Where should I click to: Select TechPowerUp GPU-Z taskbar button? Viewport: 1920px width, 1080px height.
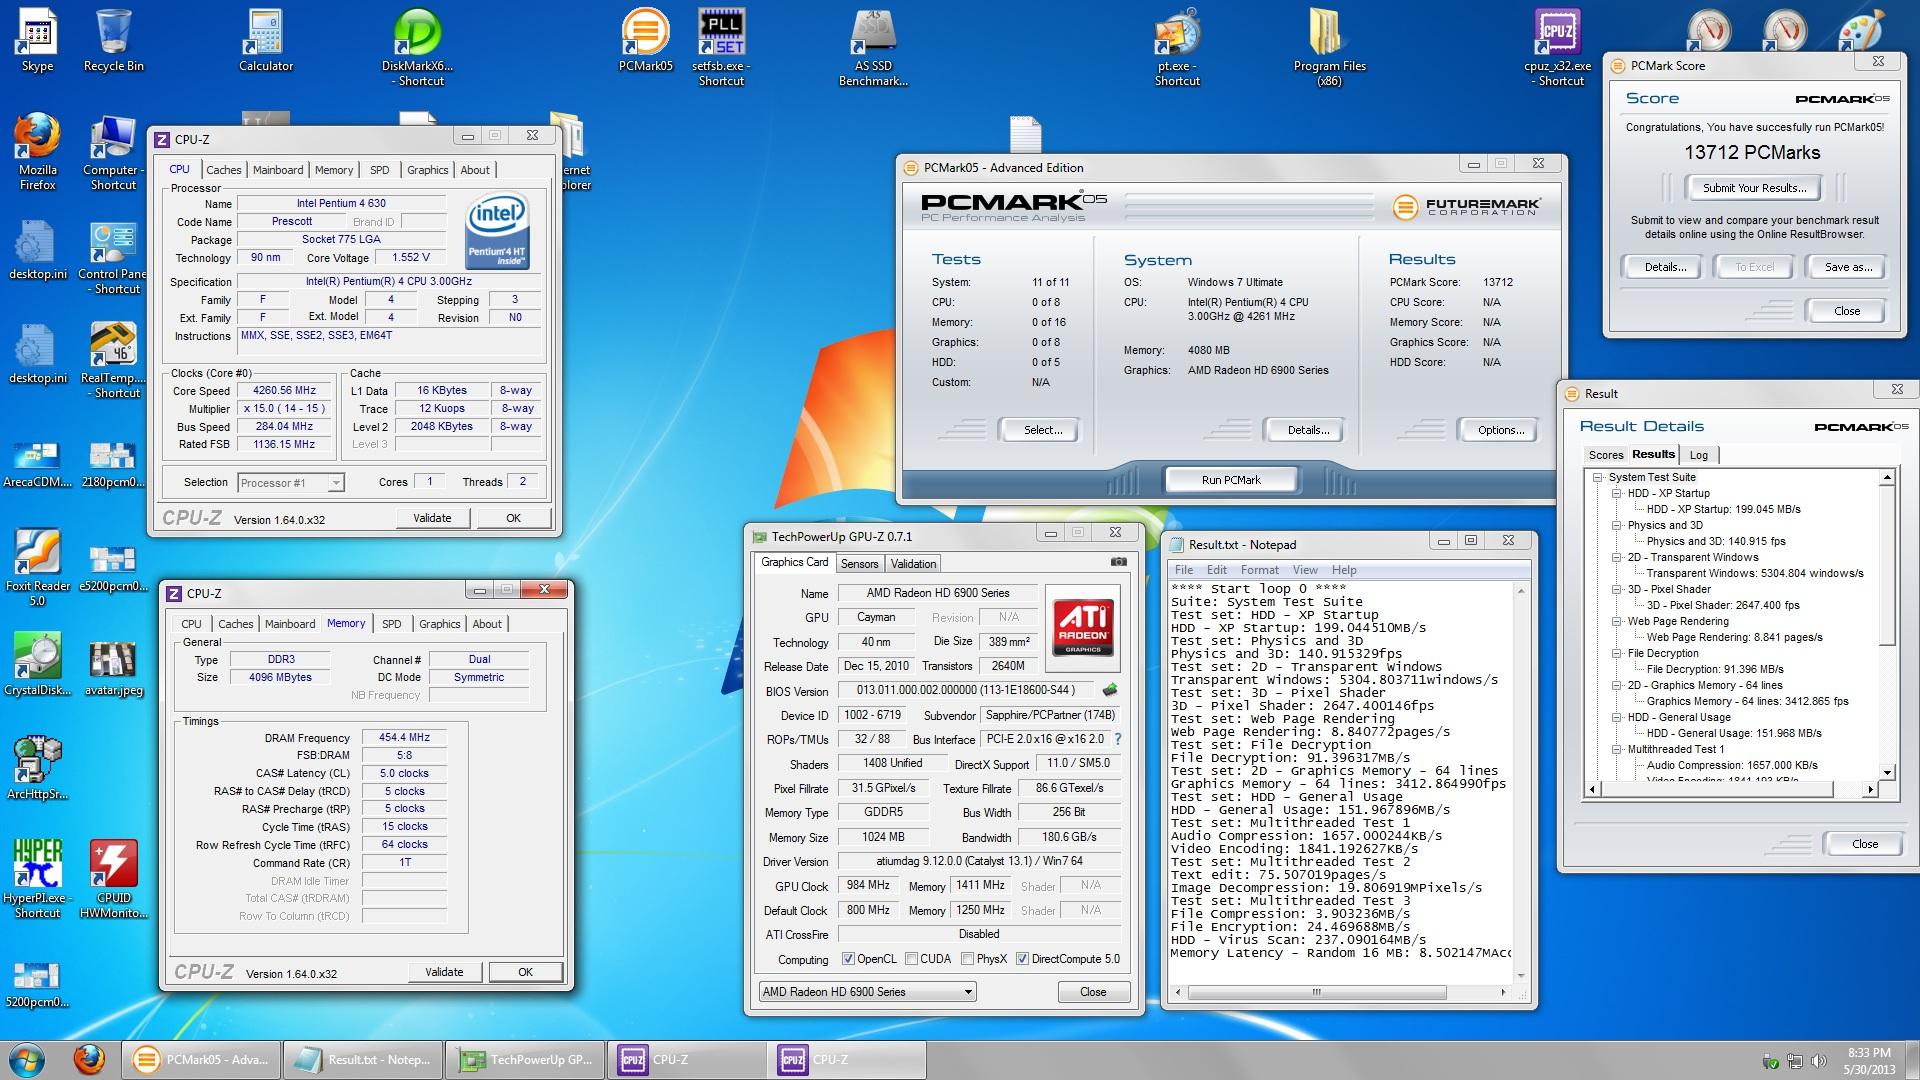[525, 1060]
